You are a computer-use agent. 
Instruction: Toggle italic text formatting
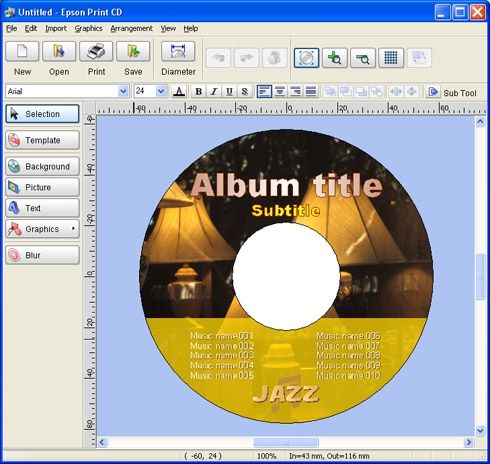(x=214, y=91)
